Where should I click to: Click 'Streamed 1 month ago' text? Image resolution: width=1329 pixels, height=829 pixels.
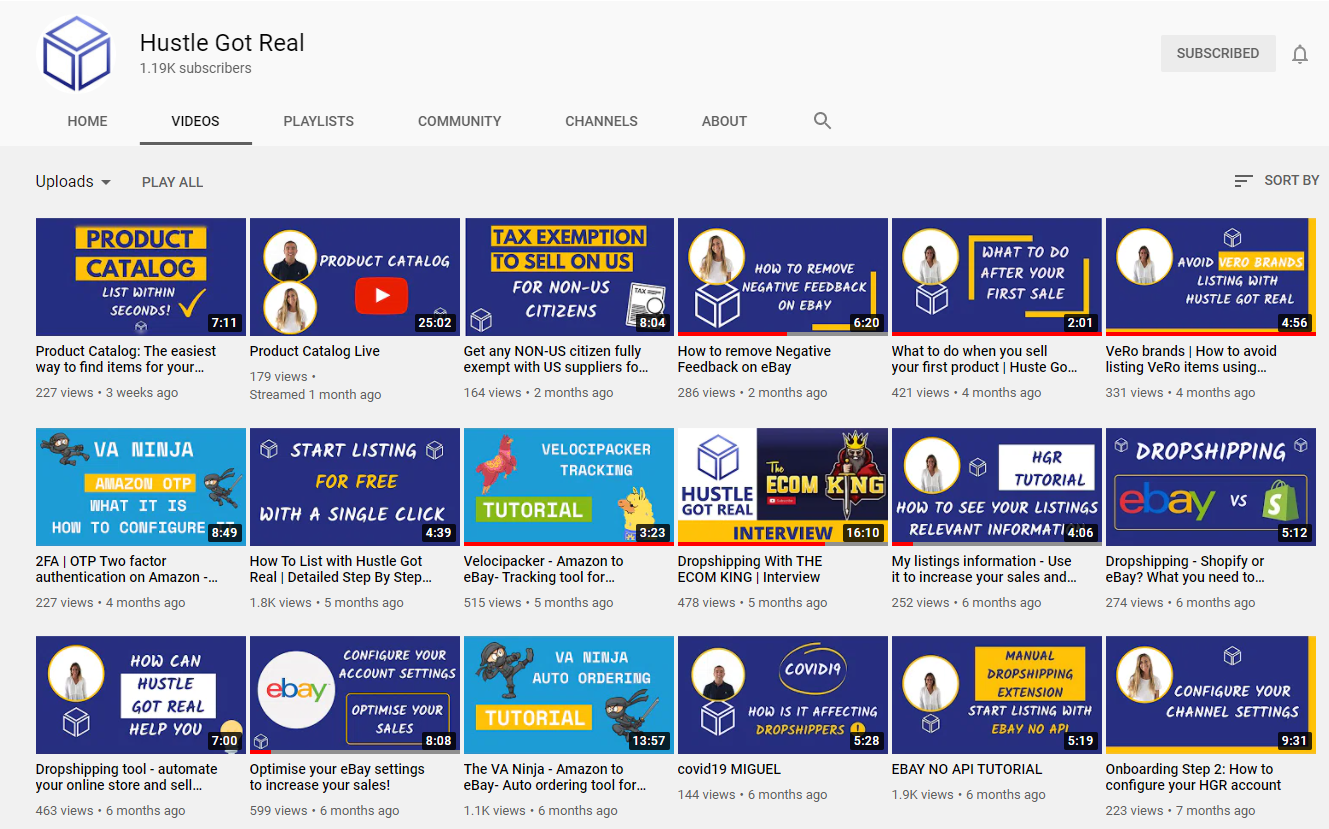[x=315, y=394]
